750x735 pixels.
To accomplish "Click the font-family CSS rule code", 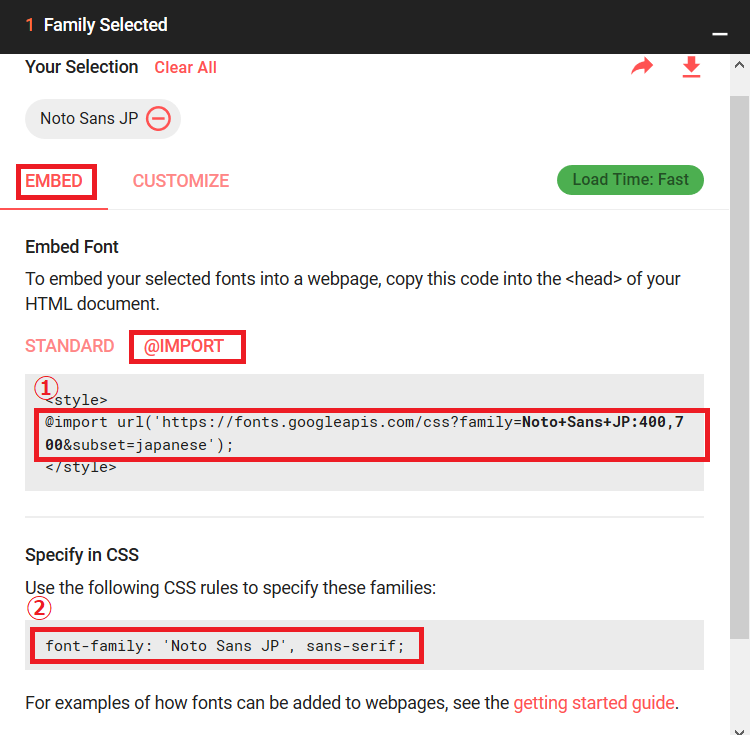I will pyautogui.click(x=225, y=646).
